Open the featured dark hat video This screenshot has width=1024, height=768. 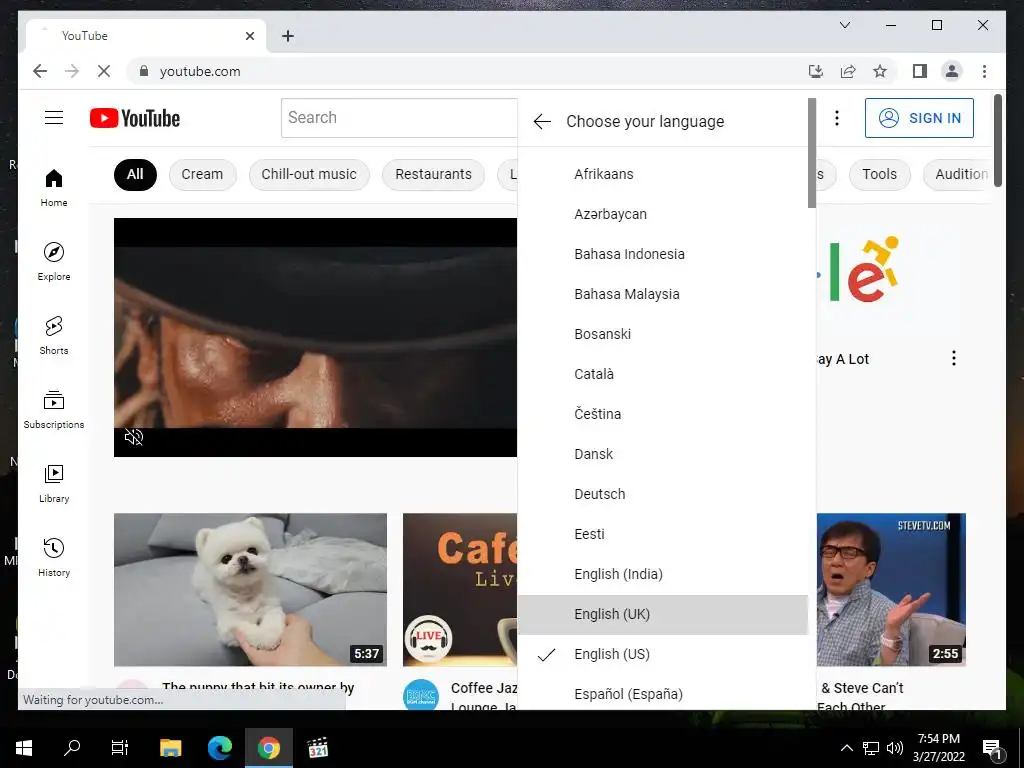pos(315,337)
